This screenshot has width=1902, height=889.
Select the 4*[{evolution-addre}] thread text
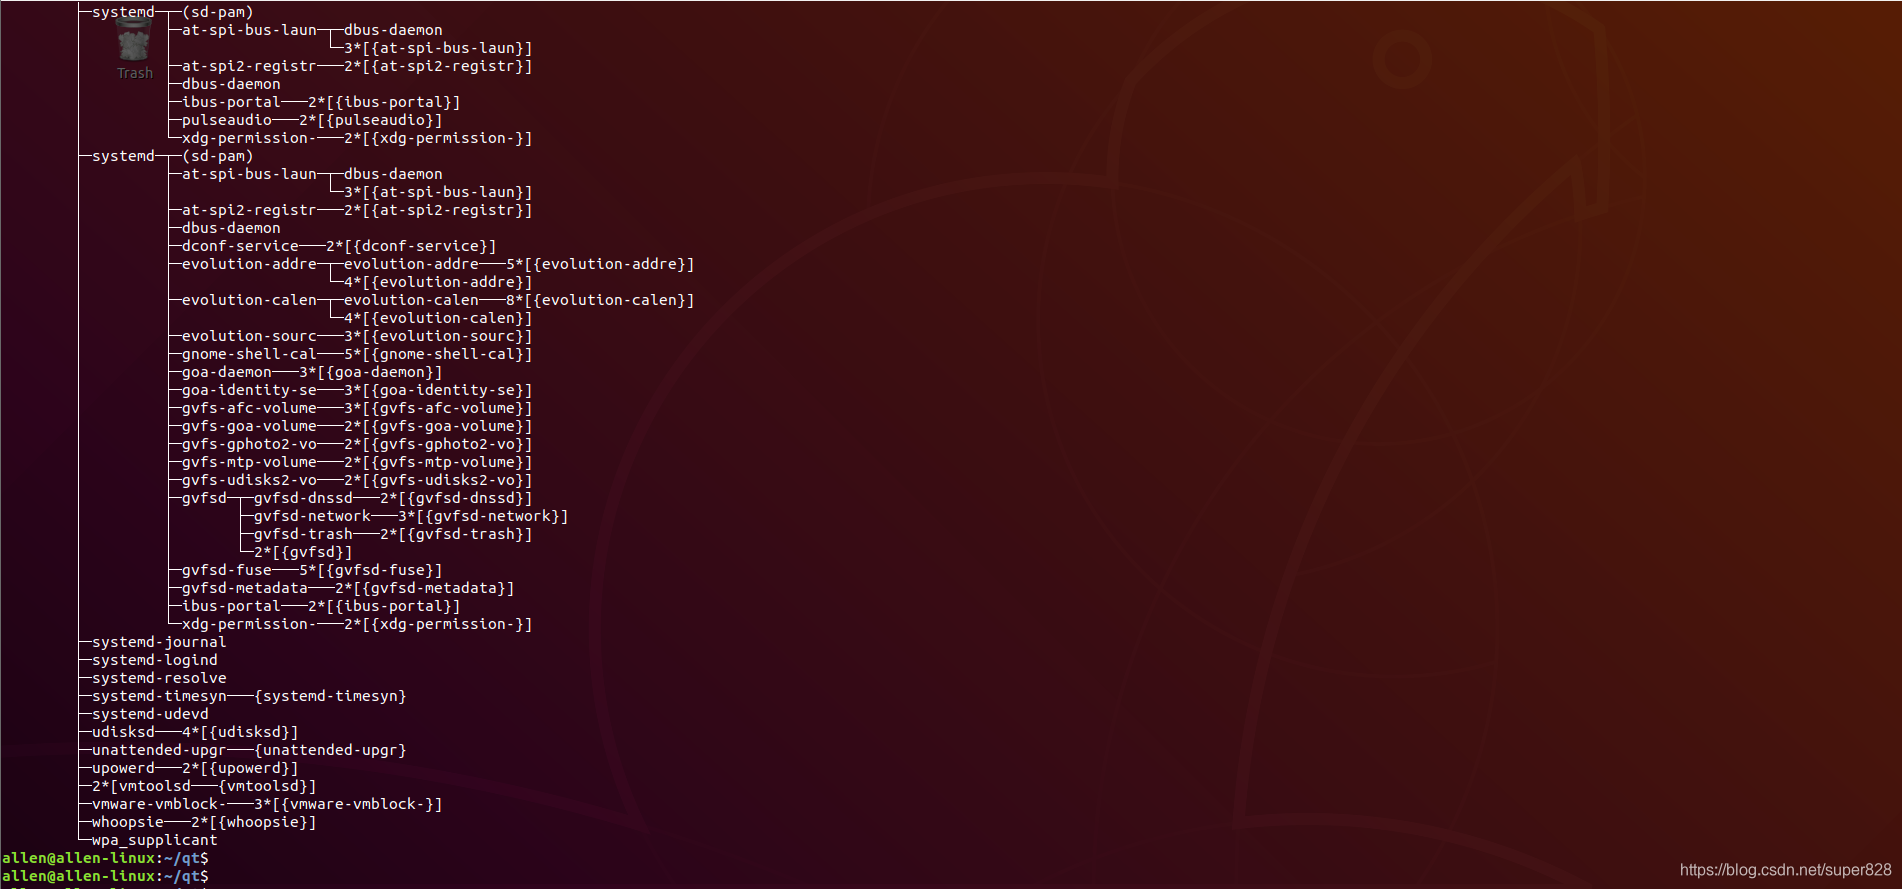pyautogui.click(x=438, y=282)
